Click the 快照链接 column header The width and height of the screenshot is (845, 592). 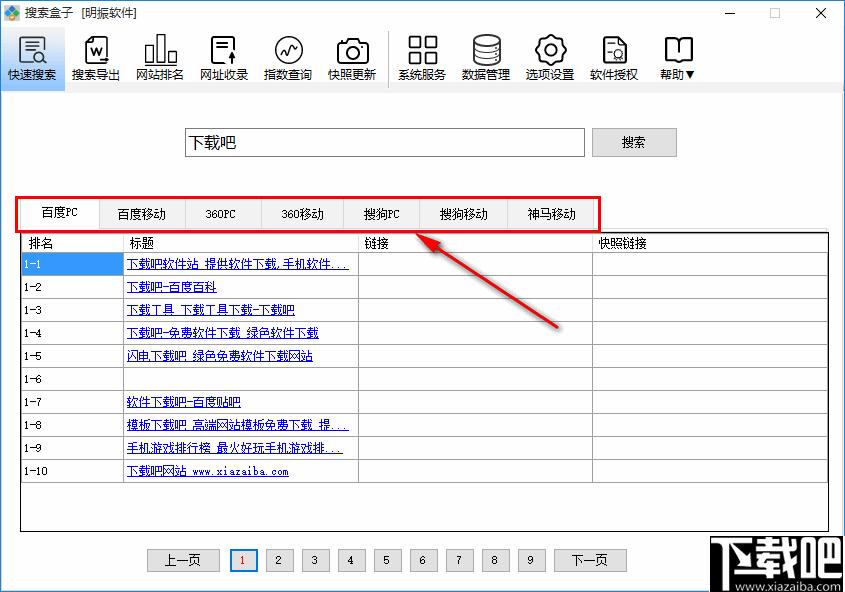tap(710, 243)
